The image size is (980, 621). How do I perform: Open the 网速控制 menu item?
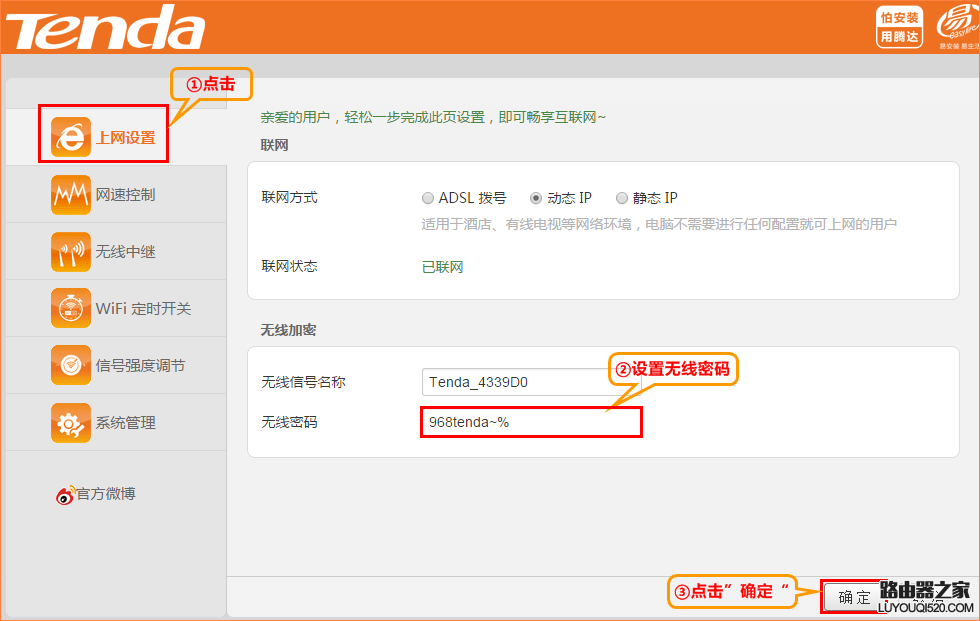pos(117,194)
